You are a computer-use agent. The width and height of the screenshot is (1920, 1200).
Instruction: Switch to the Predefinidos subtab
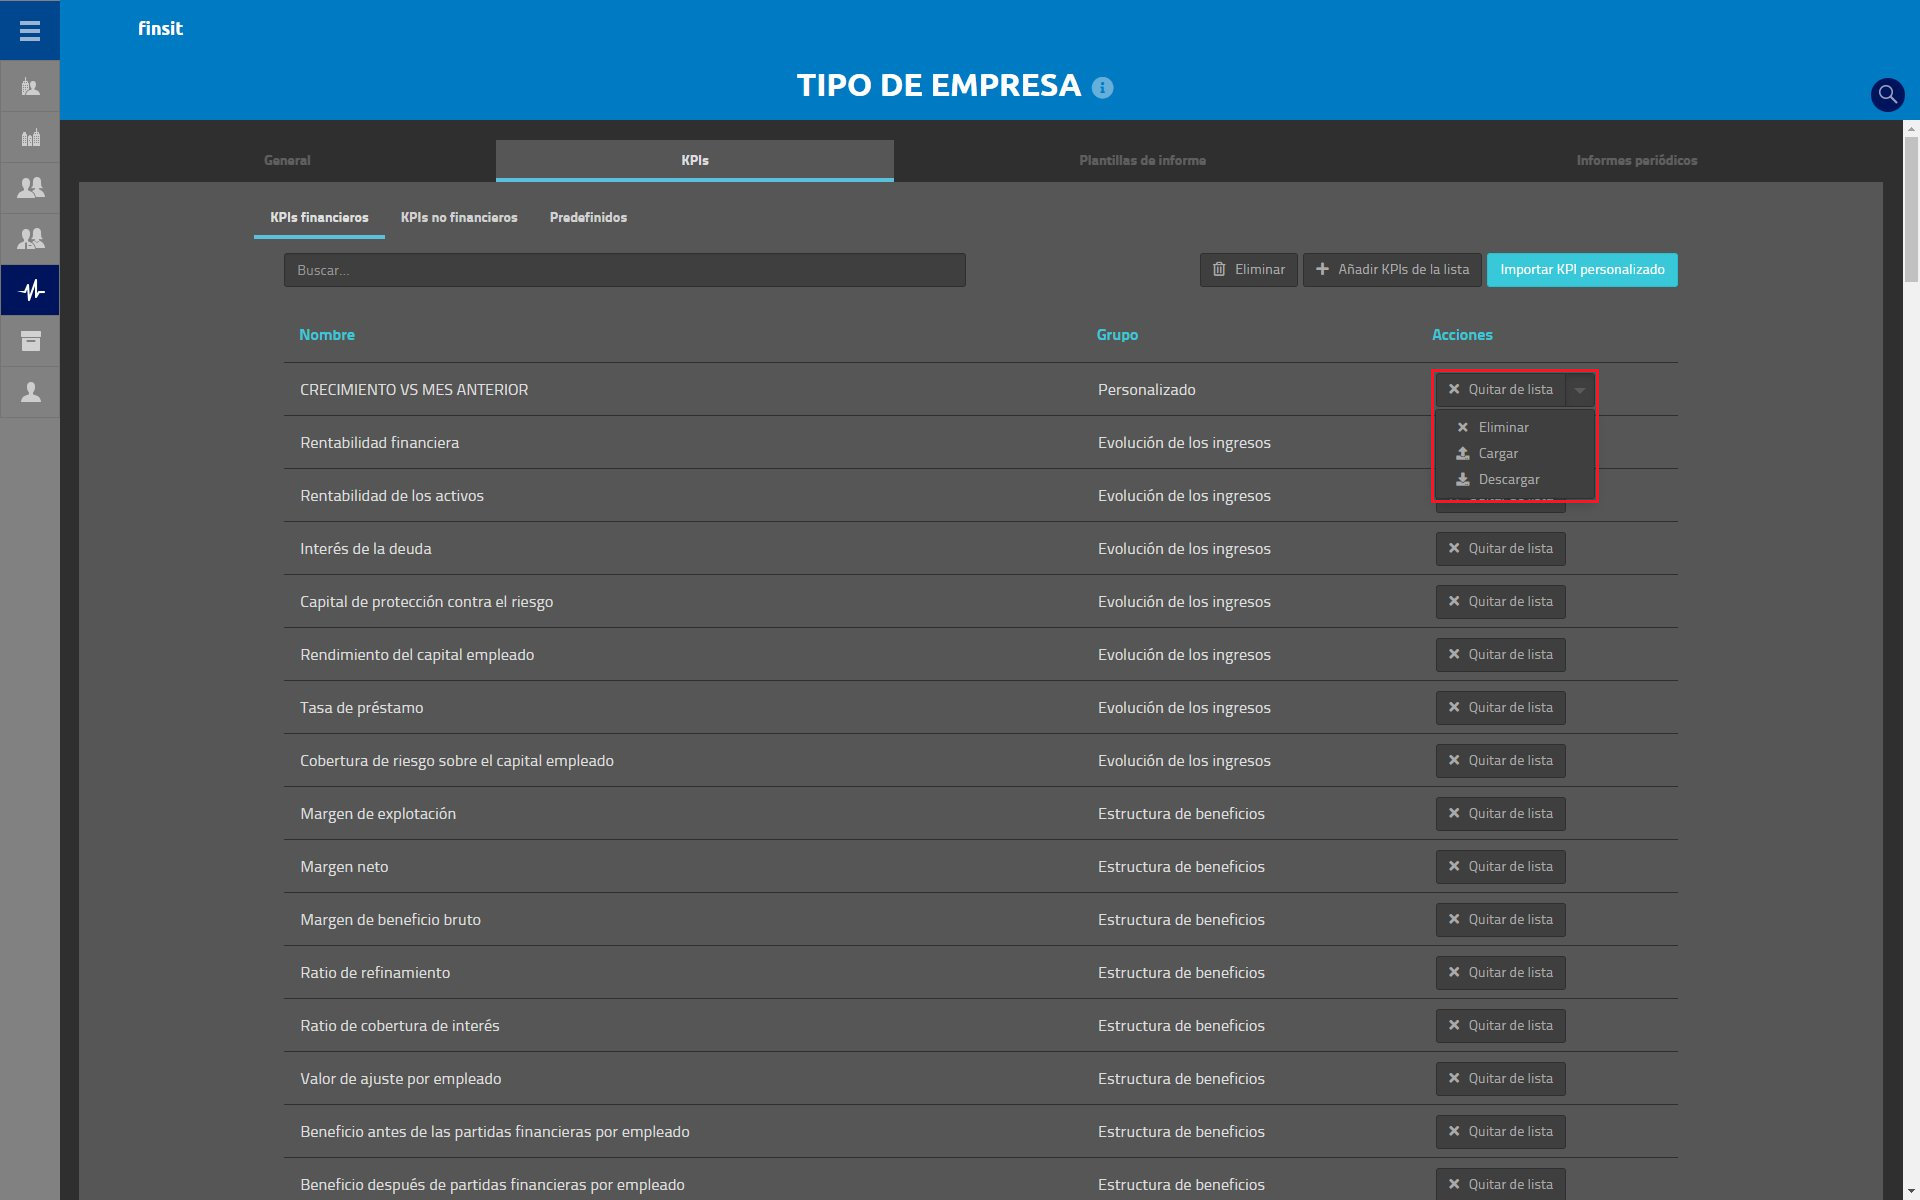(588, 217)
